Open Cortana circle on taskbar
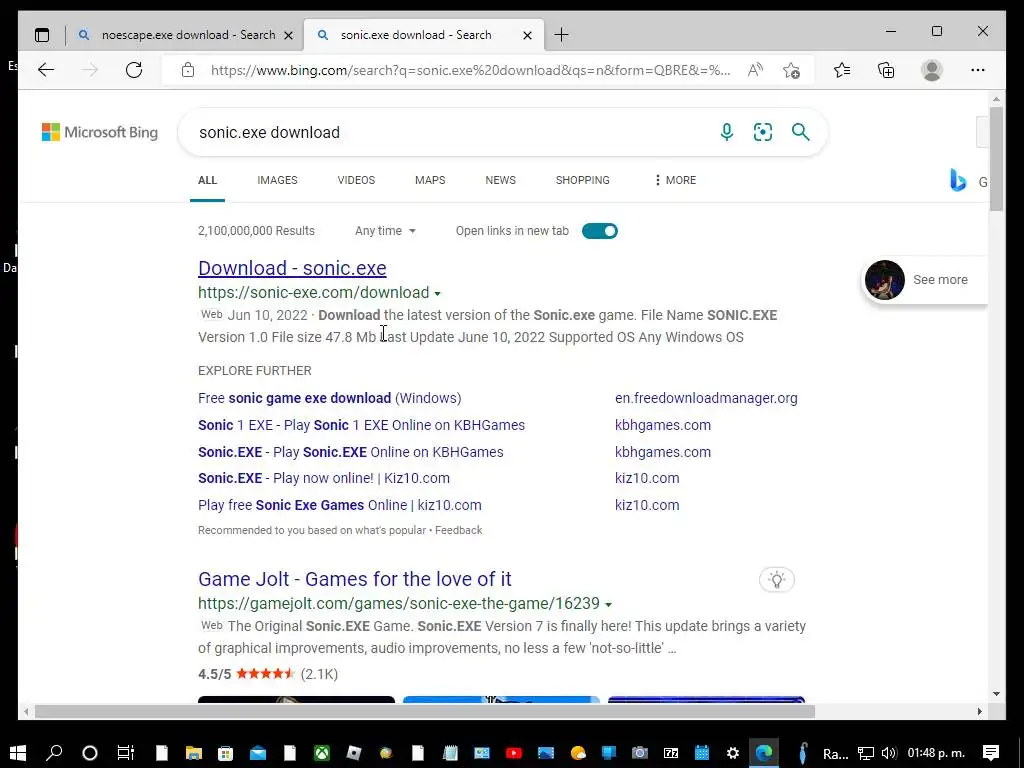Screen dimensions: 1024x768 click(x=89, y=753)
